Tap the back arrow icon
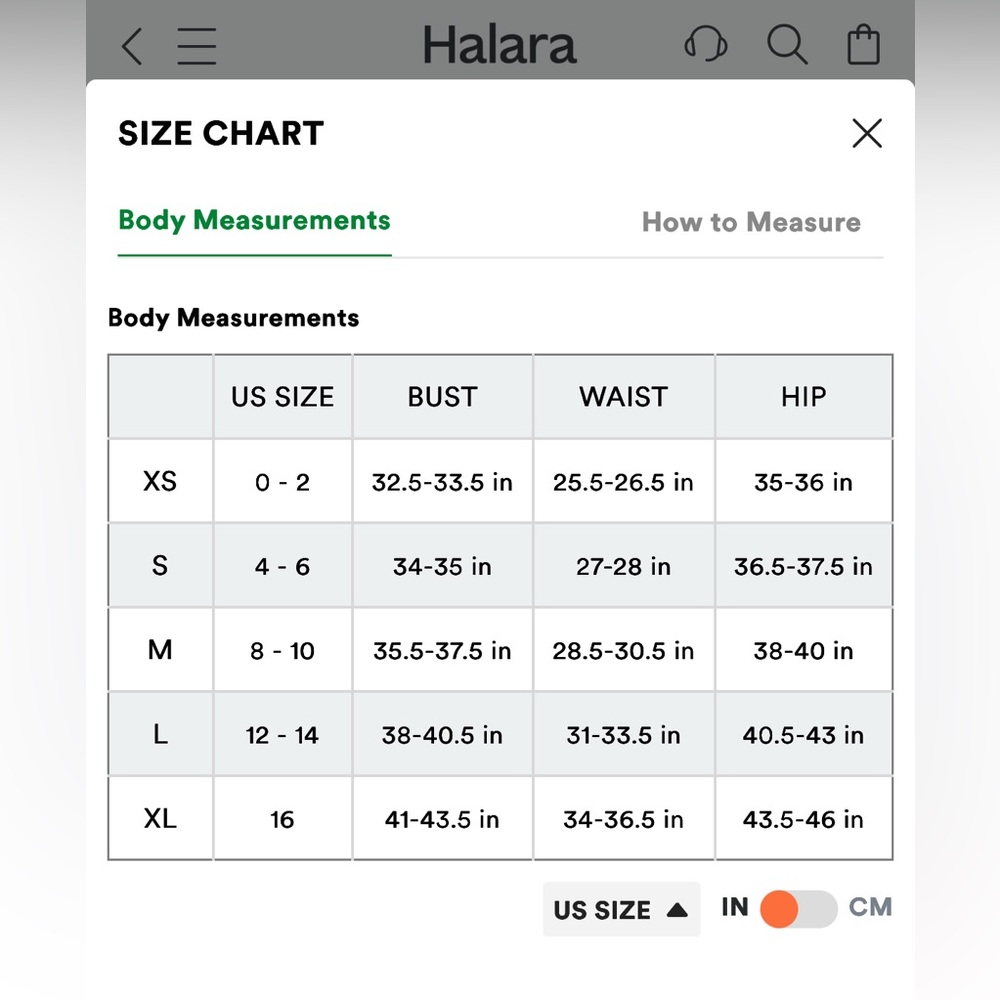This screenshot has height=1000, width=1000. [132, 46]
